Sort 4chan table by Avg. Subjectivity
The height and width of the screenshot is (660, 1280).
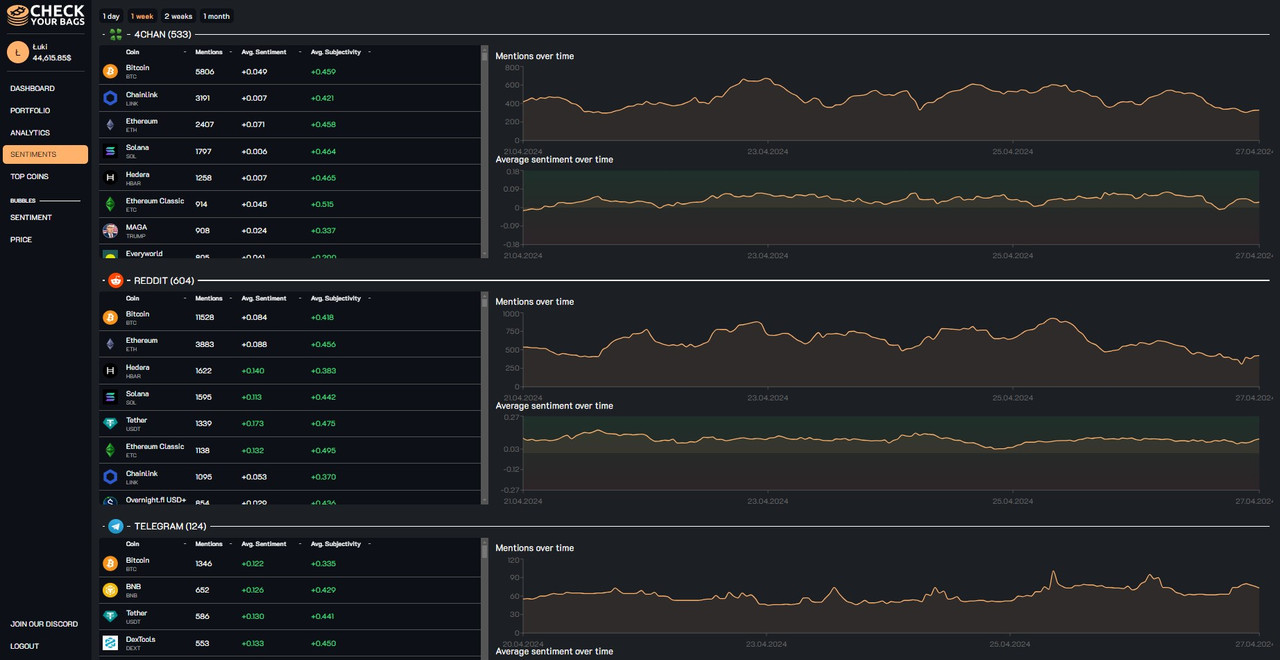point(336,52)
